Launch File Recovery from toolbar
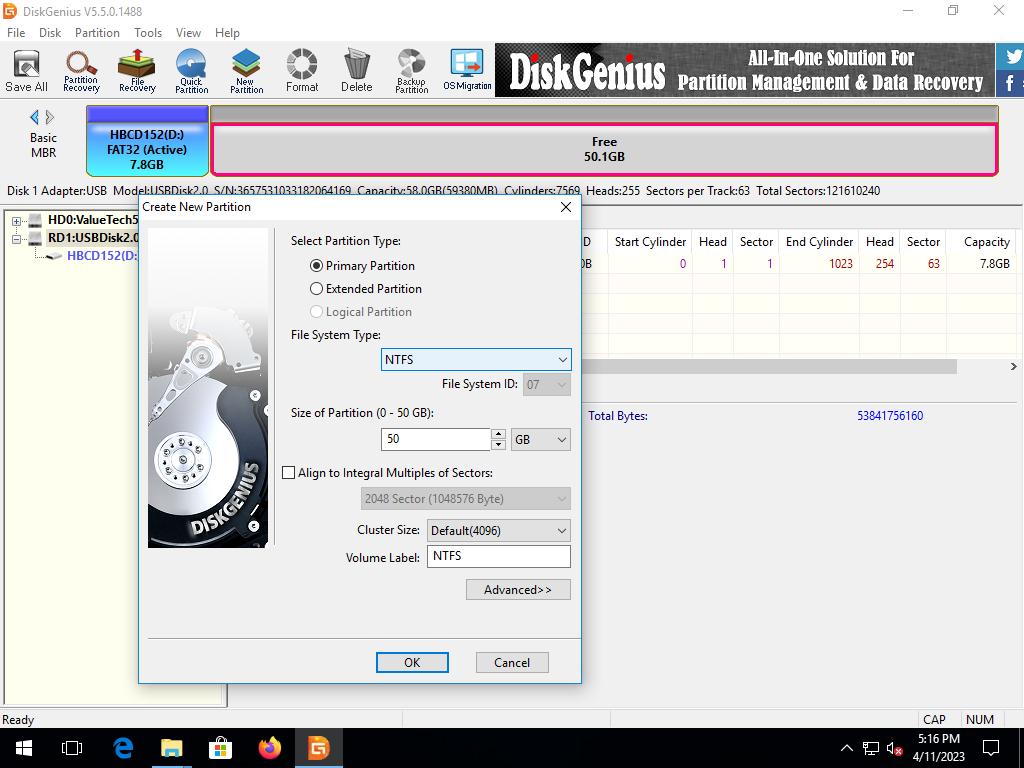The image size is (1024, 768). coord(137,70)
